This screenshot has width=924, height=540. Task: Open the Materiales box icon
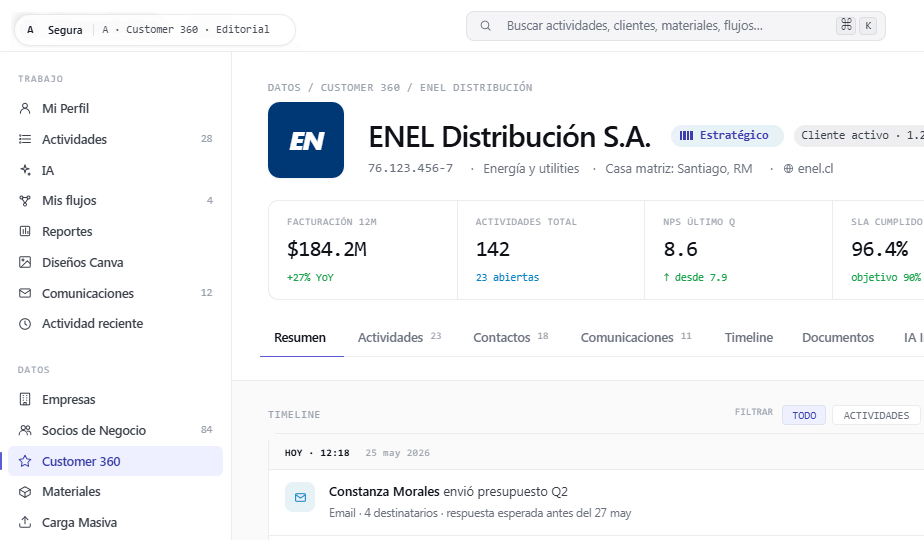[x=25, y=492]
